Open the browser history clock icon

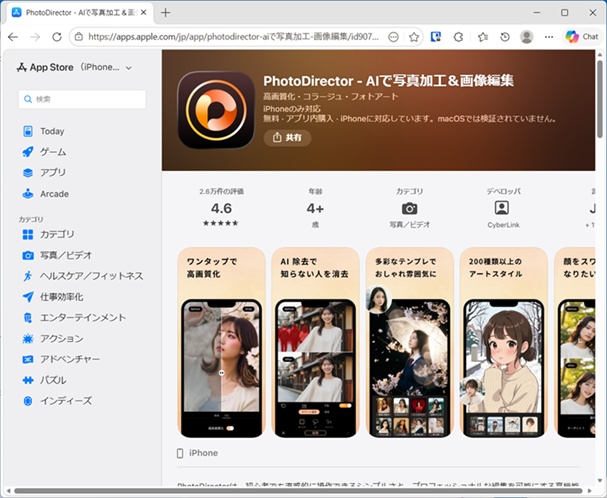504,37
